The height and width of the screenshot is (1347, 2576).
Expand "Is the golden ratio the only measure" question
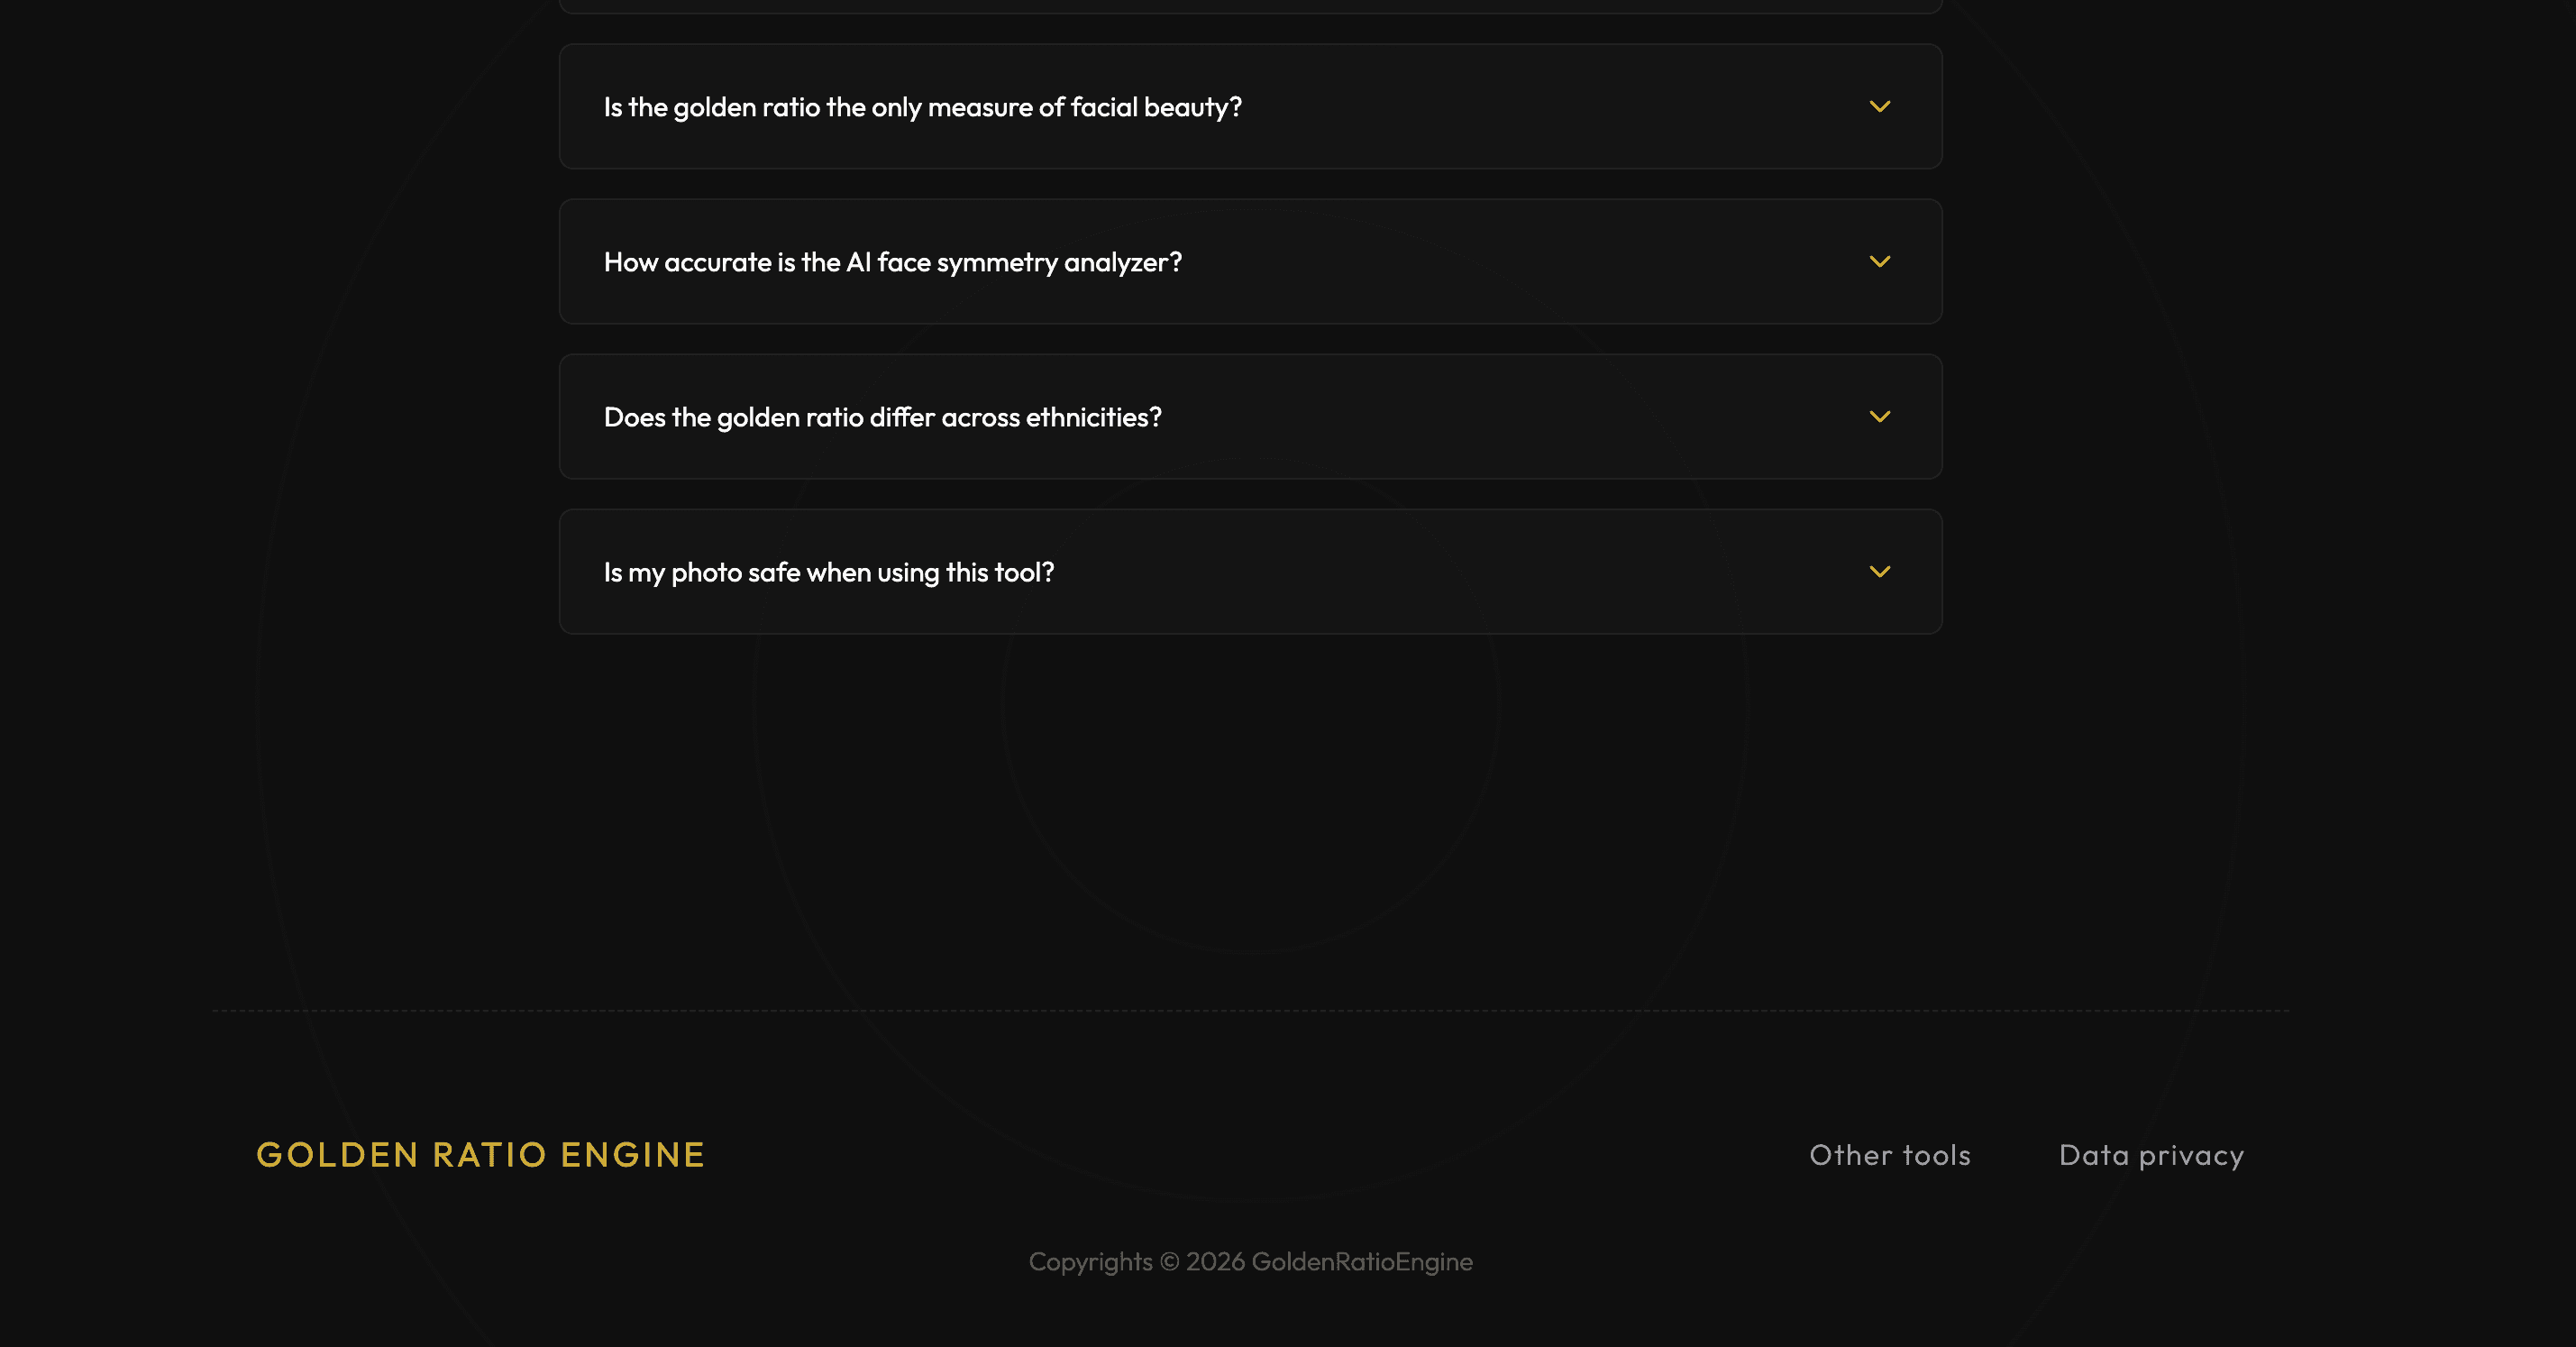[x=922, y=107]
